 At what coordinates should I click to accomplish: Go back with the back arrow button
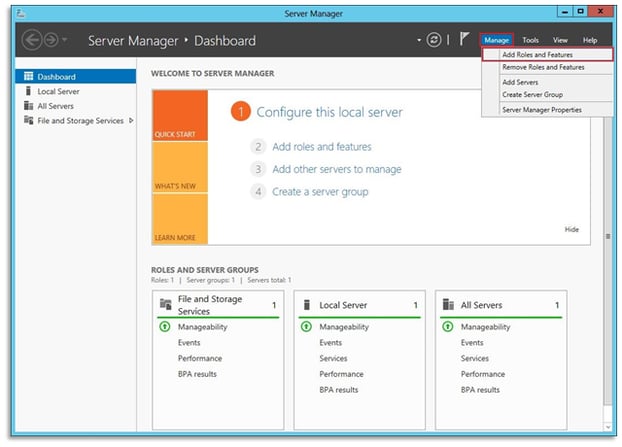click(x=31, y=40)
